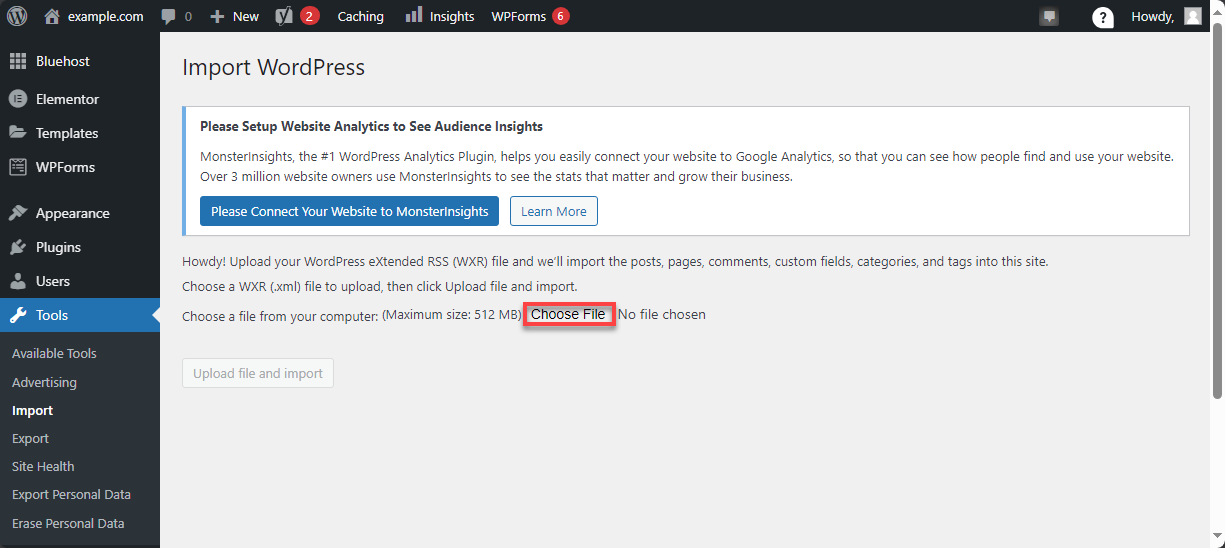Click the Templates folder icon
This screenshot has width=1225, height=548.
18,133
